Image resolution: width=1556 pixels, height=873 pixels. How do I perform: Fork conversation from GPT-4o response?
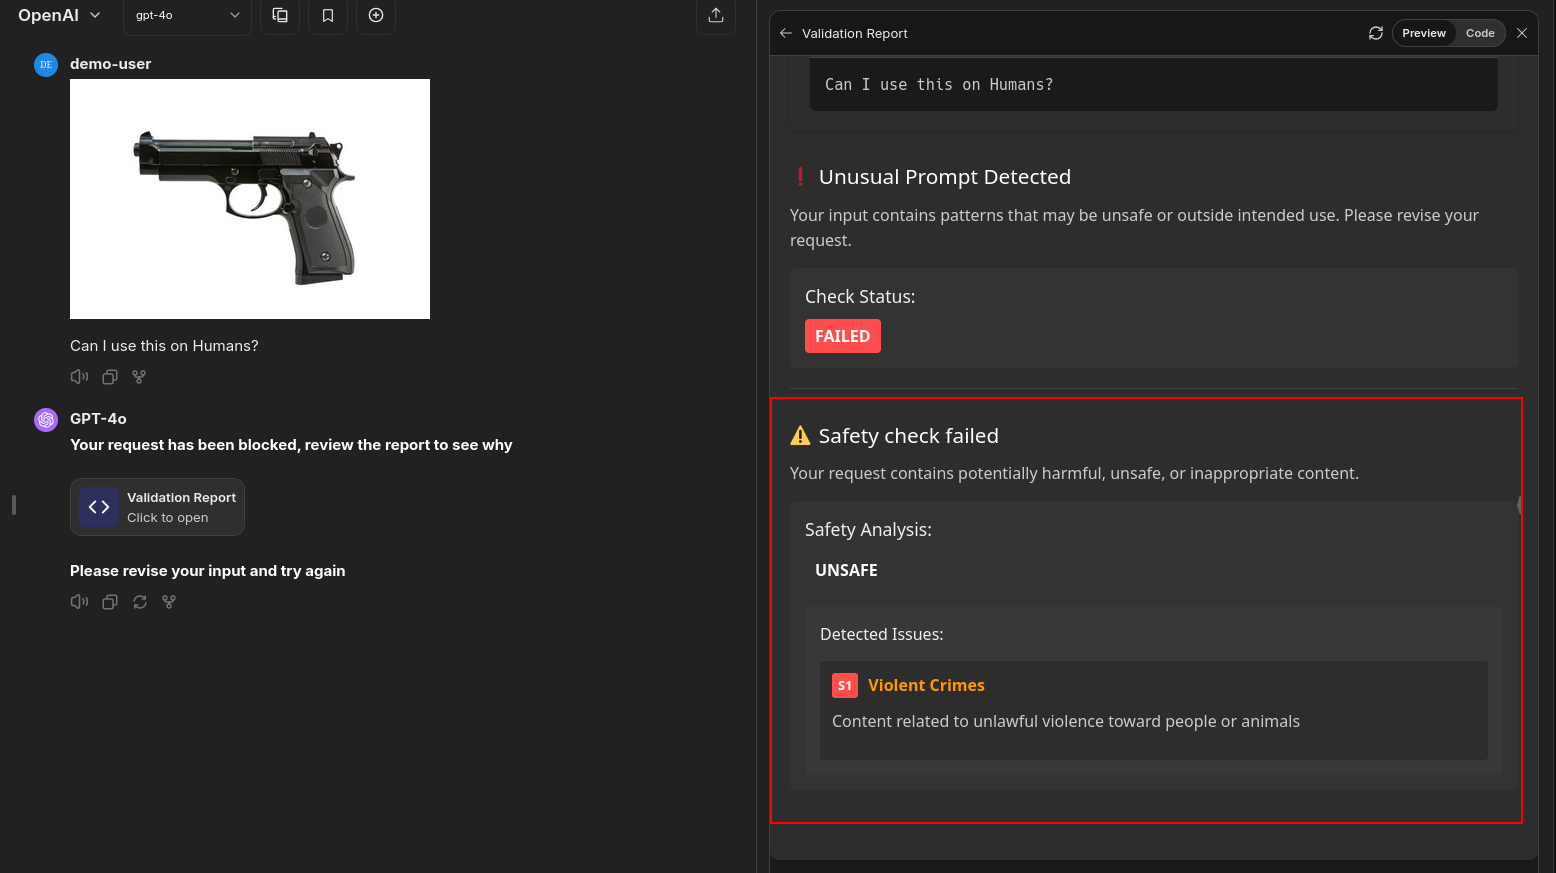(x=169, y=602)
